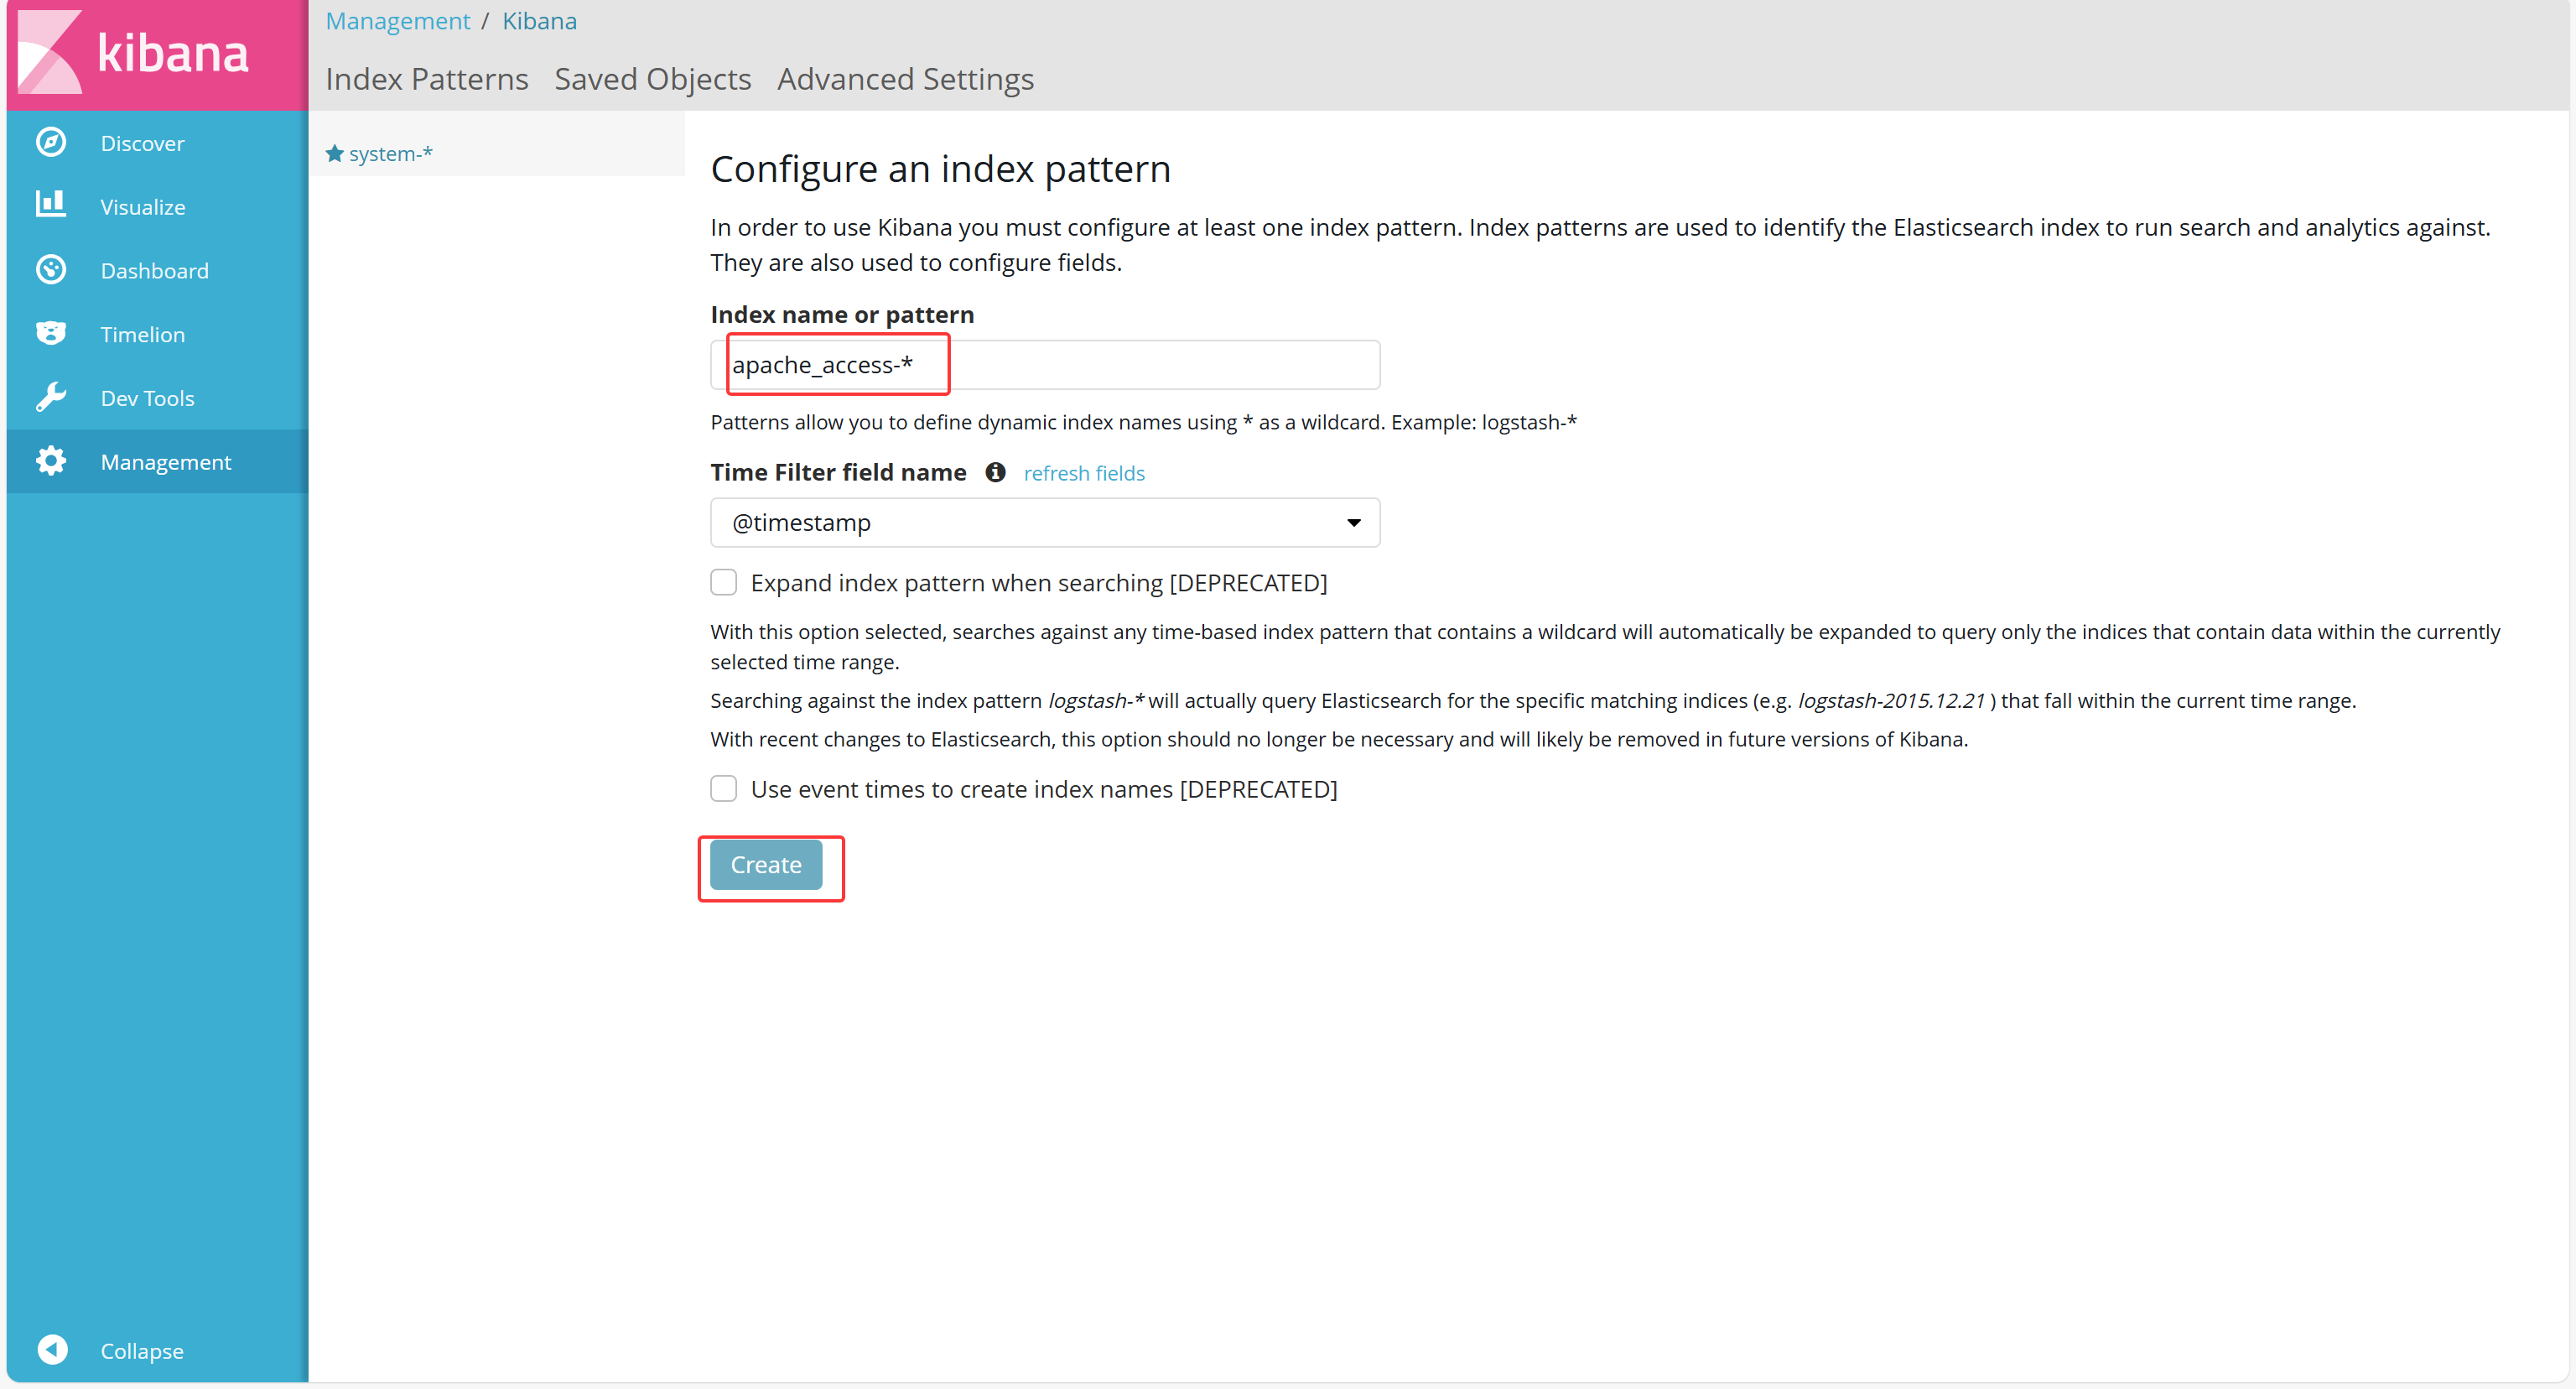The width and height of the screenshot is (2576, 1389).
Task: Click the Kibana logo
Action: click(x=135, y=52)
